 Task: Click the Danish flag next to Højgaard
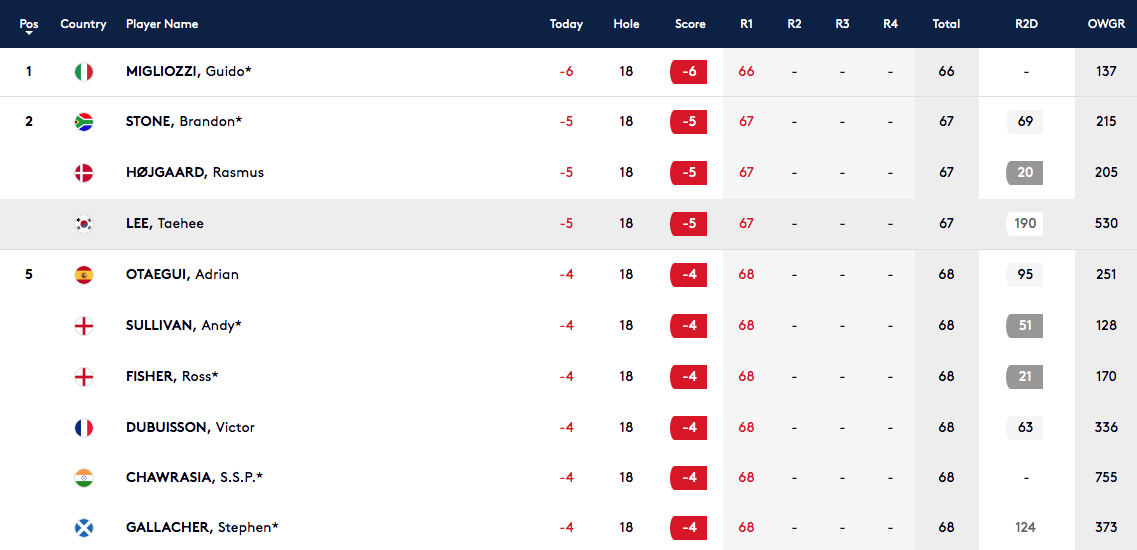pos(84,173)
